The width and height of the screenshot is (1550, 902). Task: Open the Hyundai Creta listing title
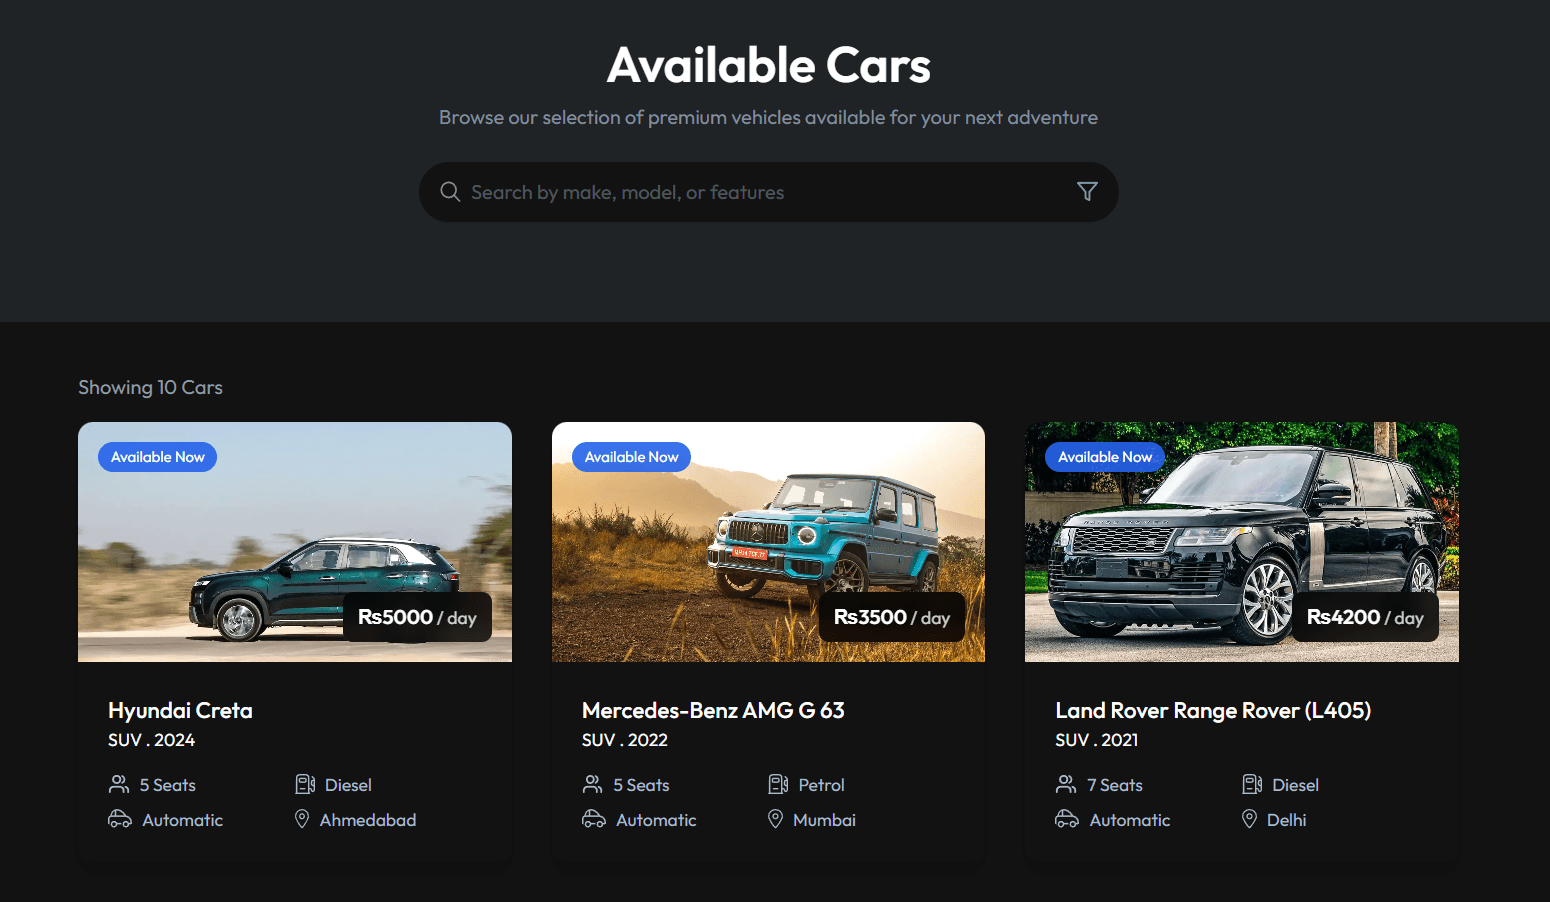(x=179, y=710)
